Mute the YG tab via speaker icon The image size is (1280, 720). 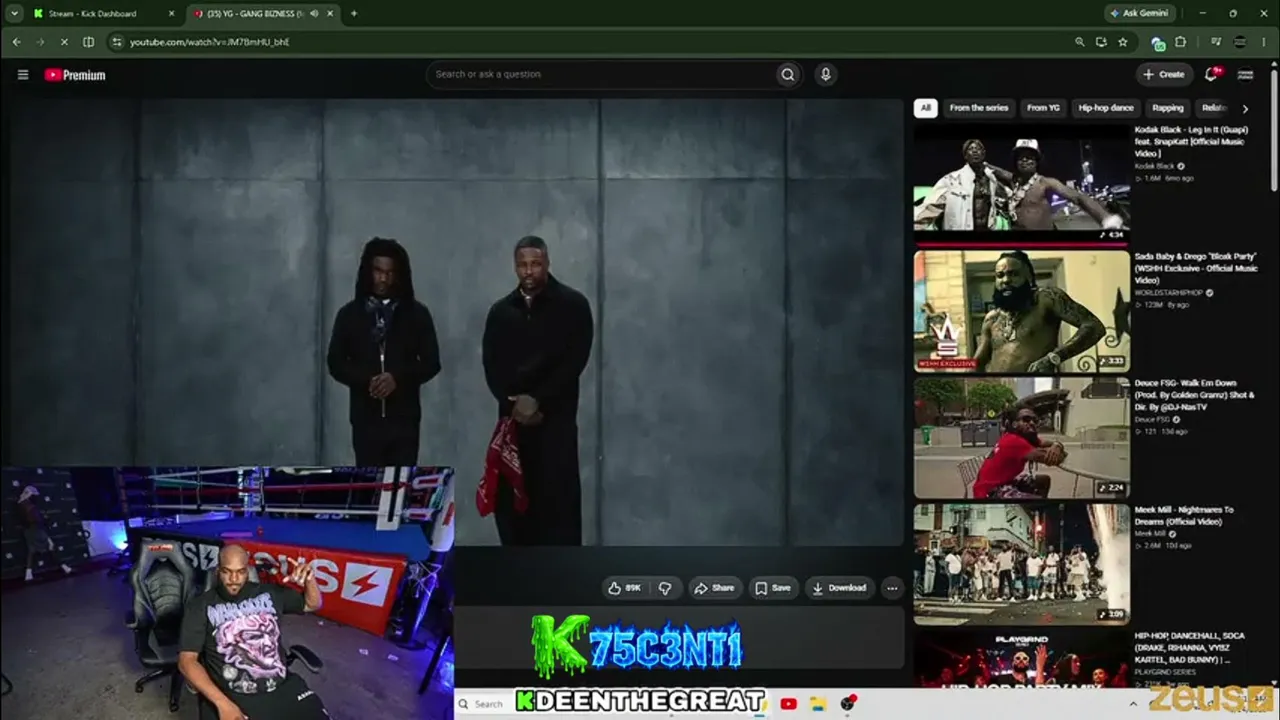313,14
